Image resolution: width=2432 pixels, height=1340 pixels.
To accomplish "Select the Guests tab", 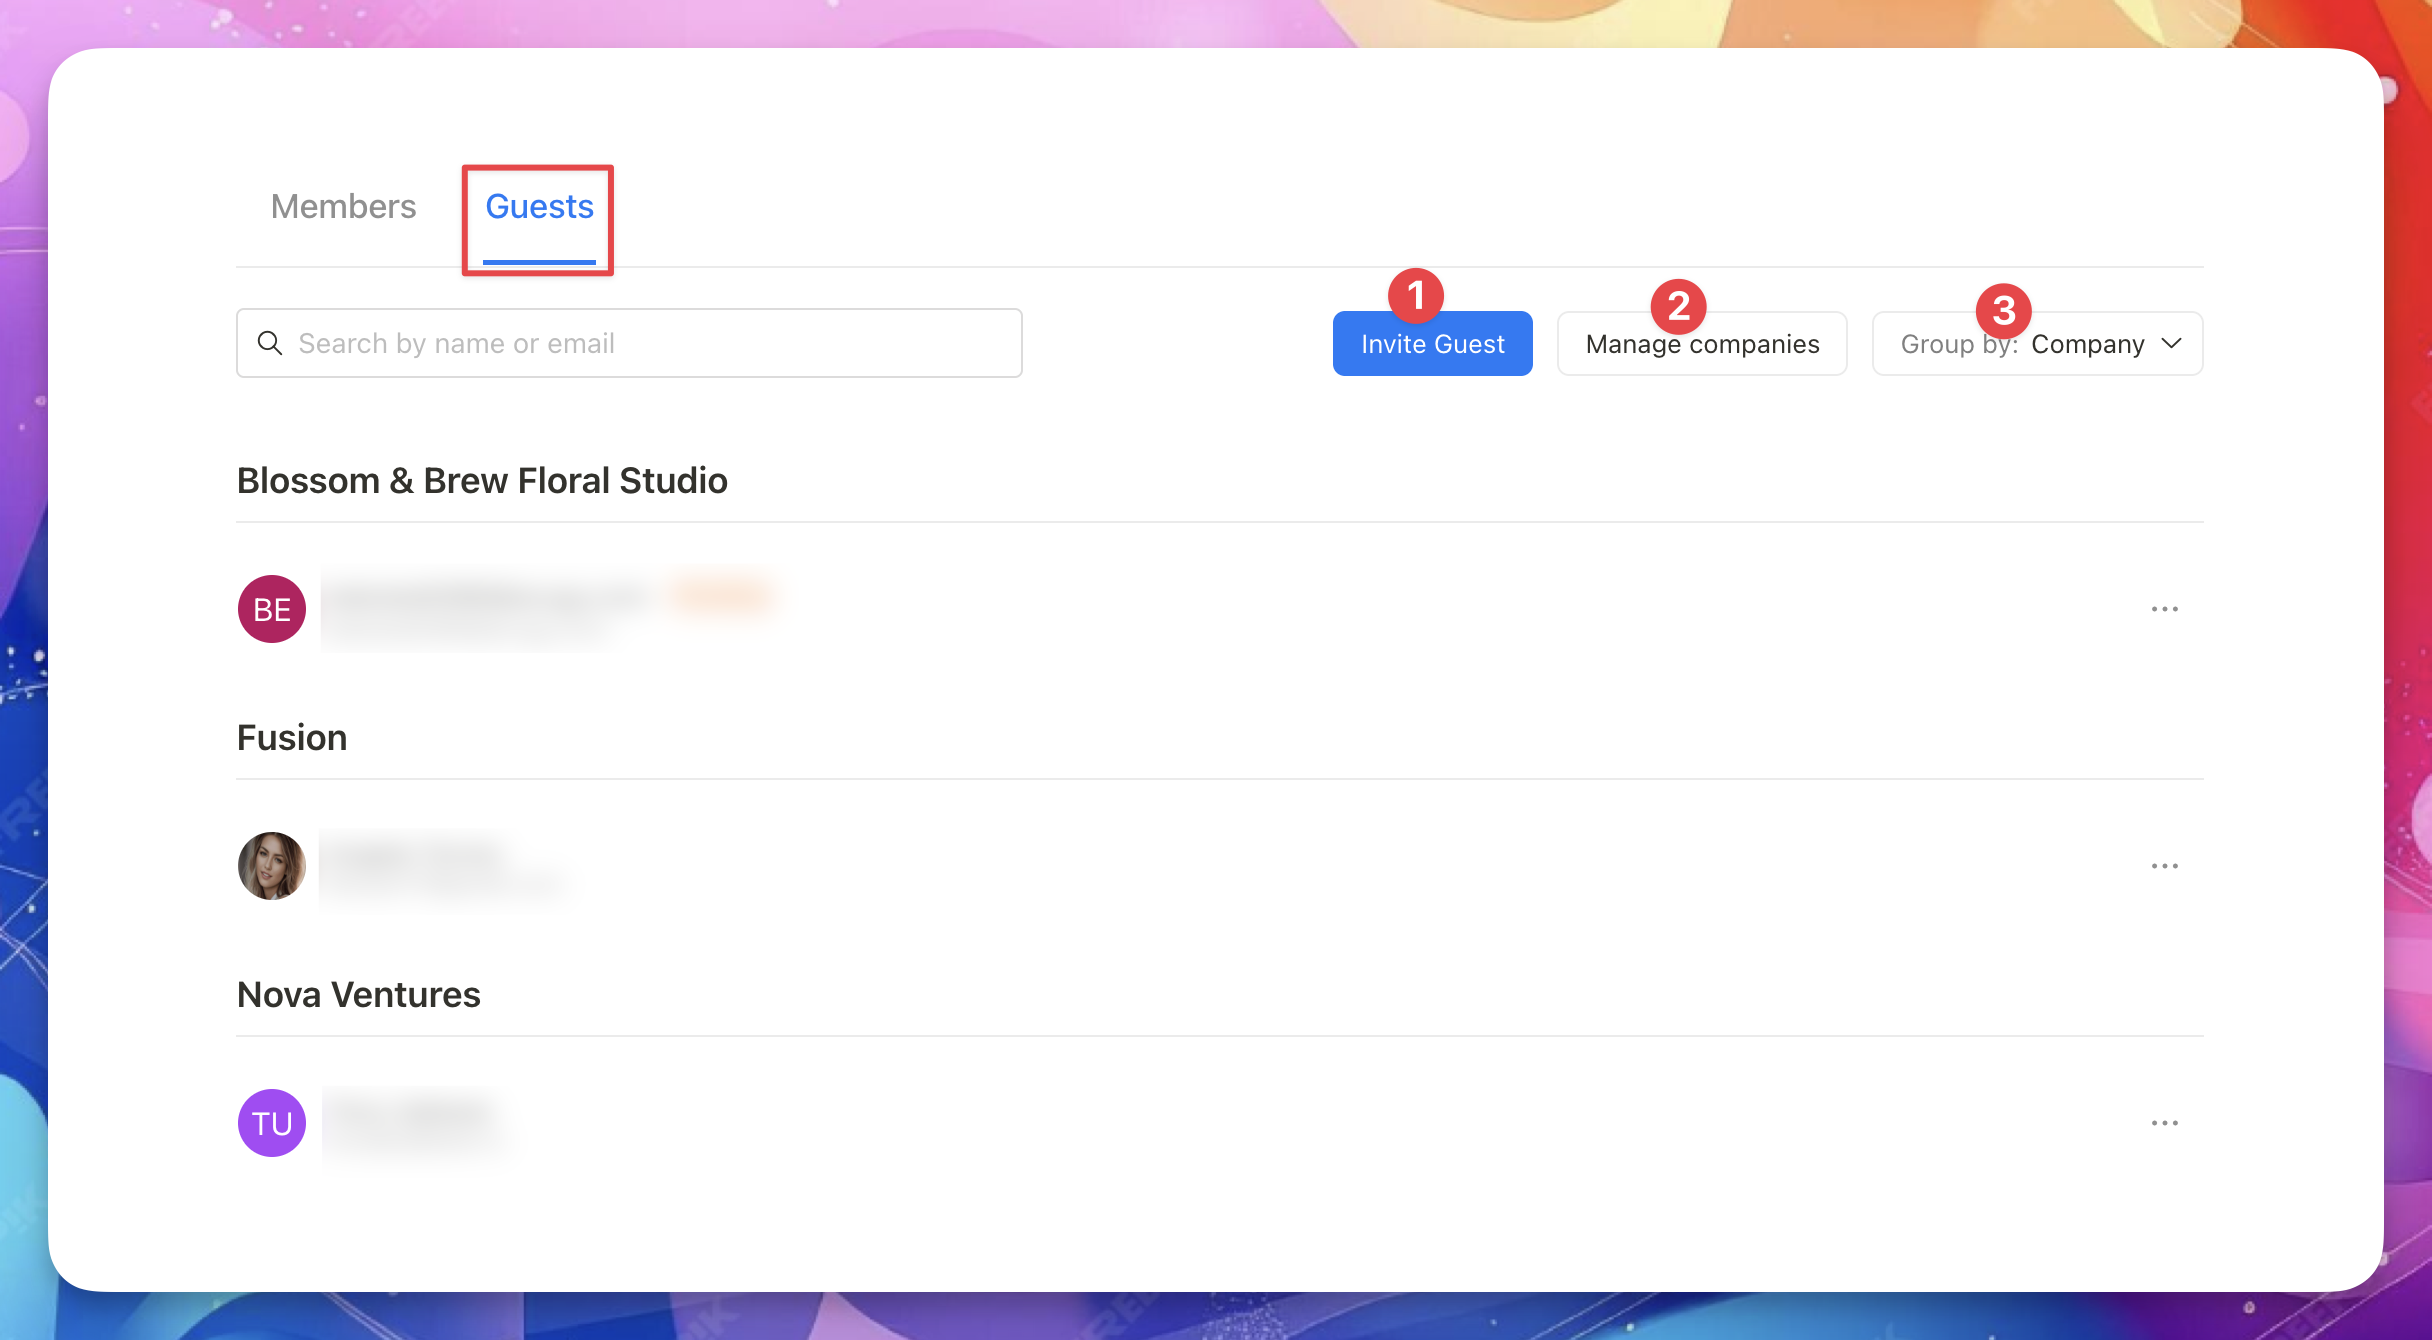I will point(539,207).
